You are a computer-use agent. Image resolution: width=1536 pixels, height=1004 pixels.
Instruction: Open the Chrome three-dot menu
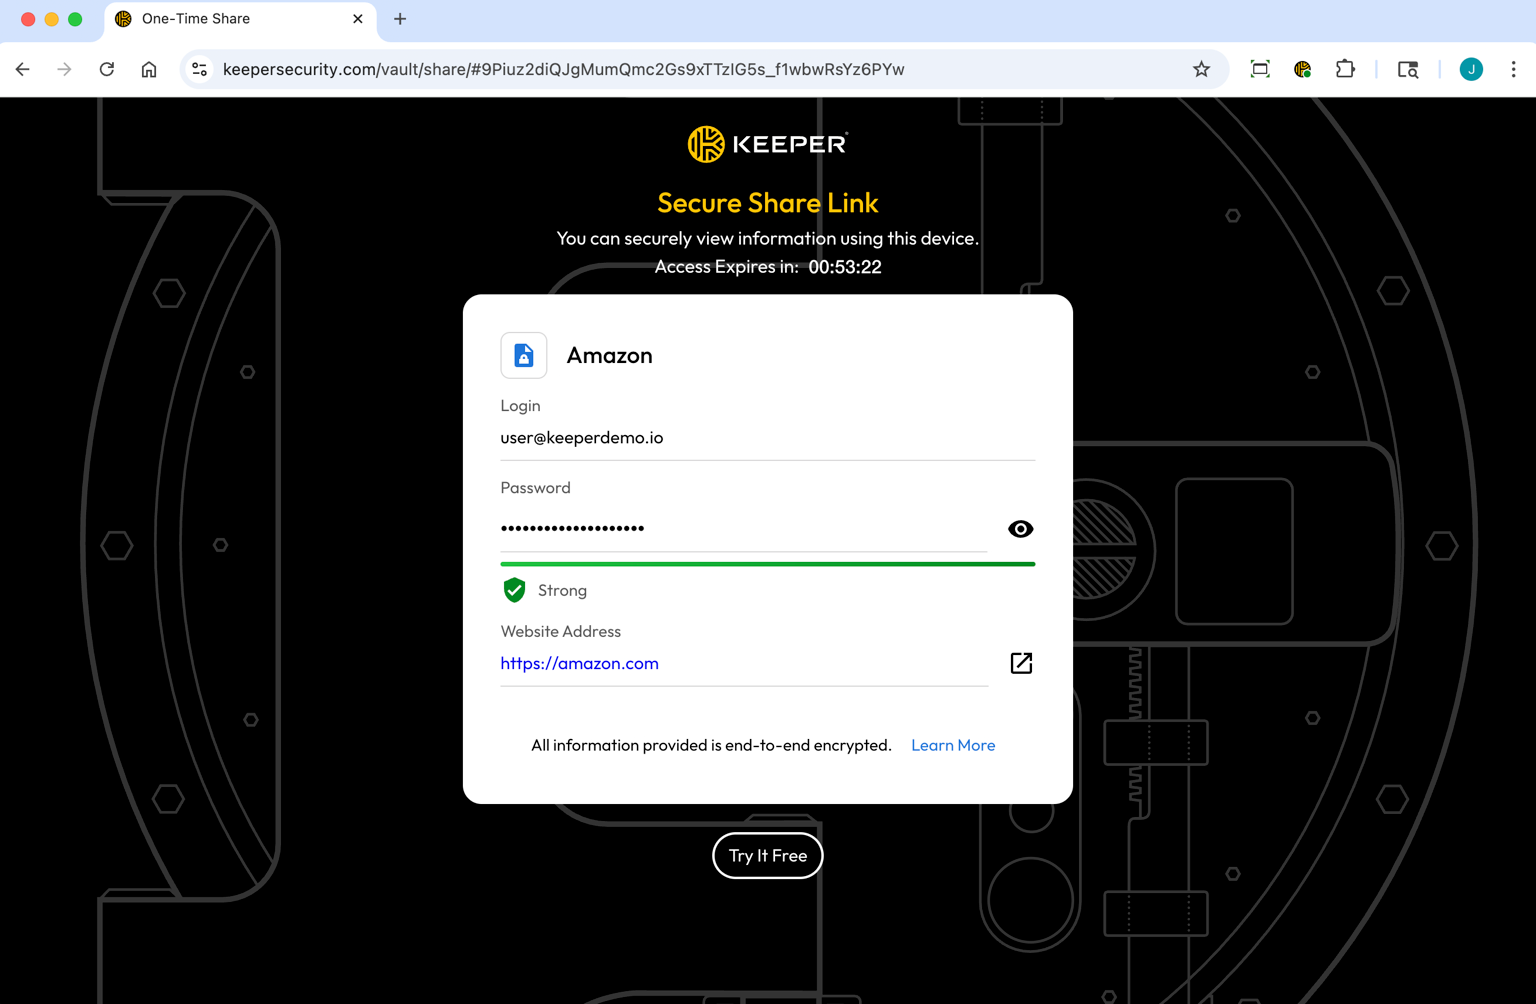tap(1514, 69)
